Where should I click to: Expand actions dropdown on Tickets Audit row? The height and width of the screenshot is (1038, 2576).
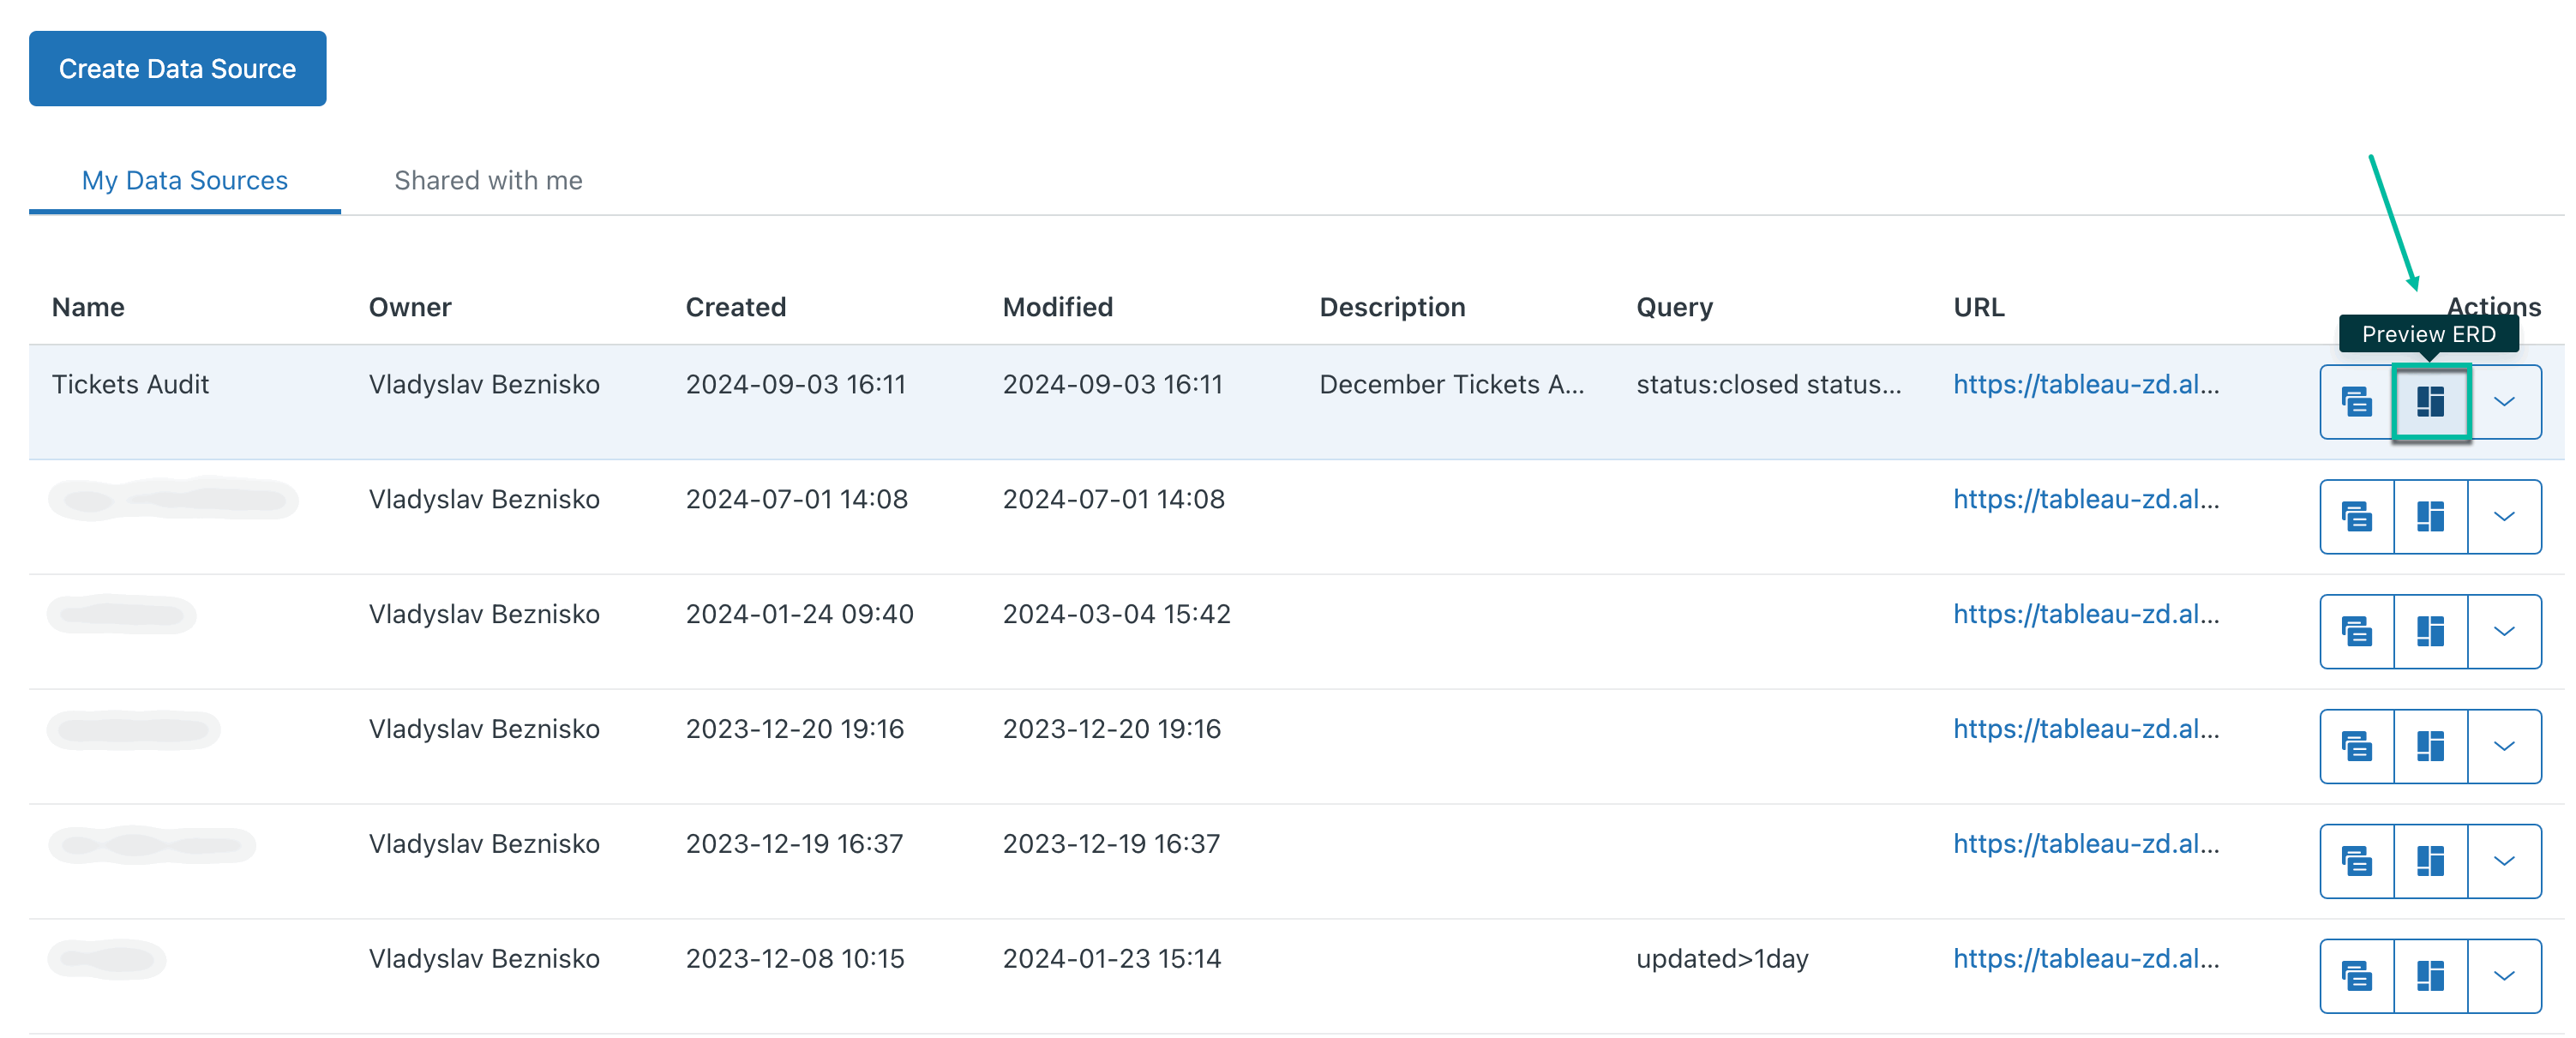[x=2506, y=402]
